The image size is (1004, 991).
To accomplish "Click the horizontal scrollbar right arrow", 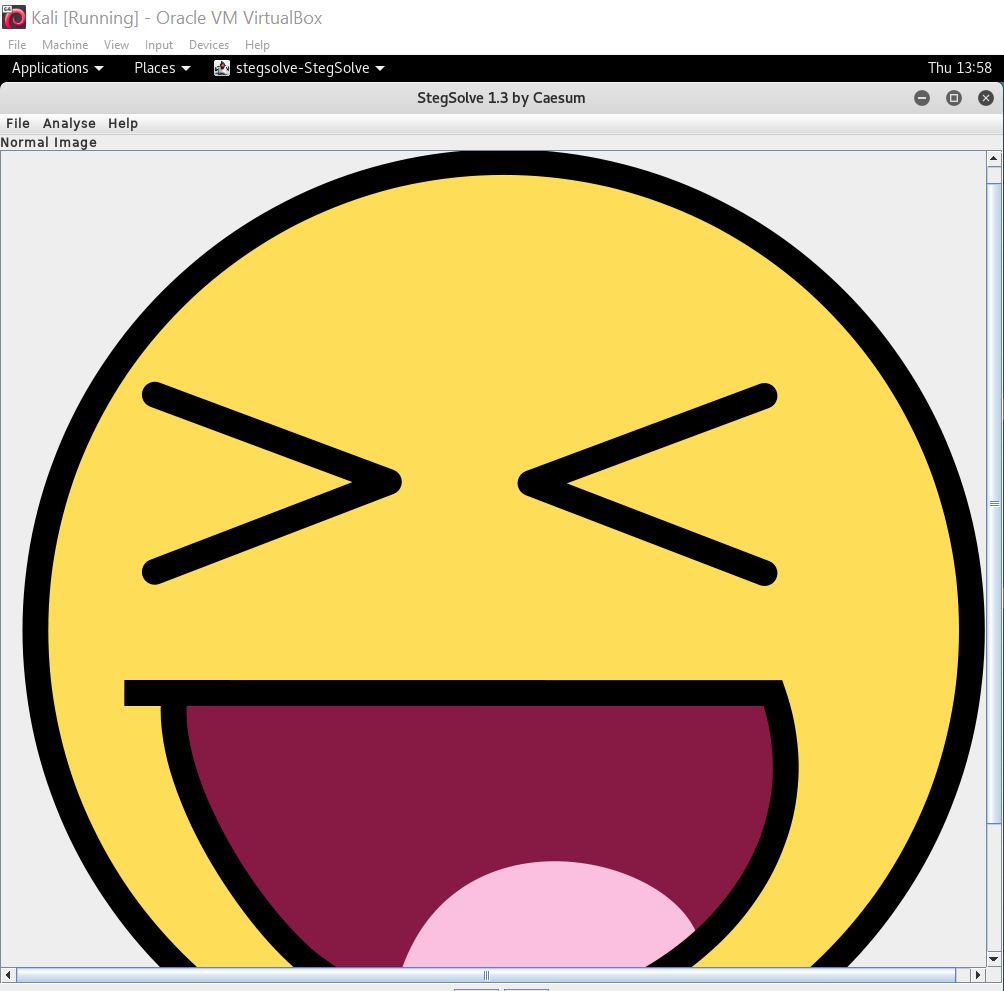I will (x=978, y=975).
